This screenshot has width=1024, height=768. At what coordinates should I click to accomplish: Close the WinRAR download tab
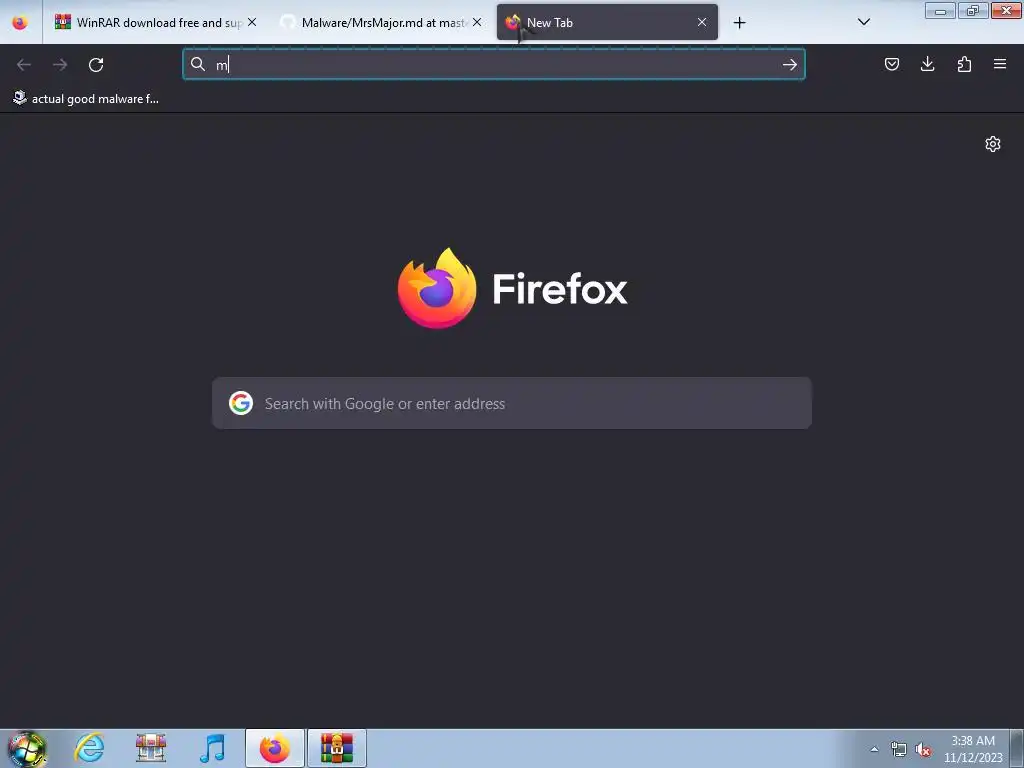[252, 23]
